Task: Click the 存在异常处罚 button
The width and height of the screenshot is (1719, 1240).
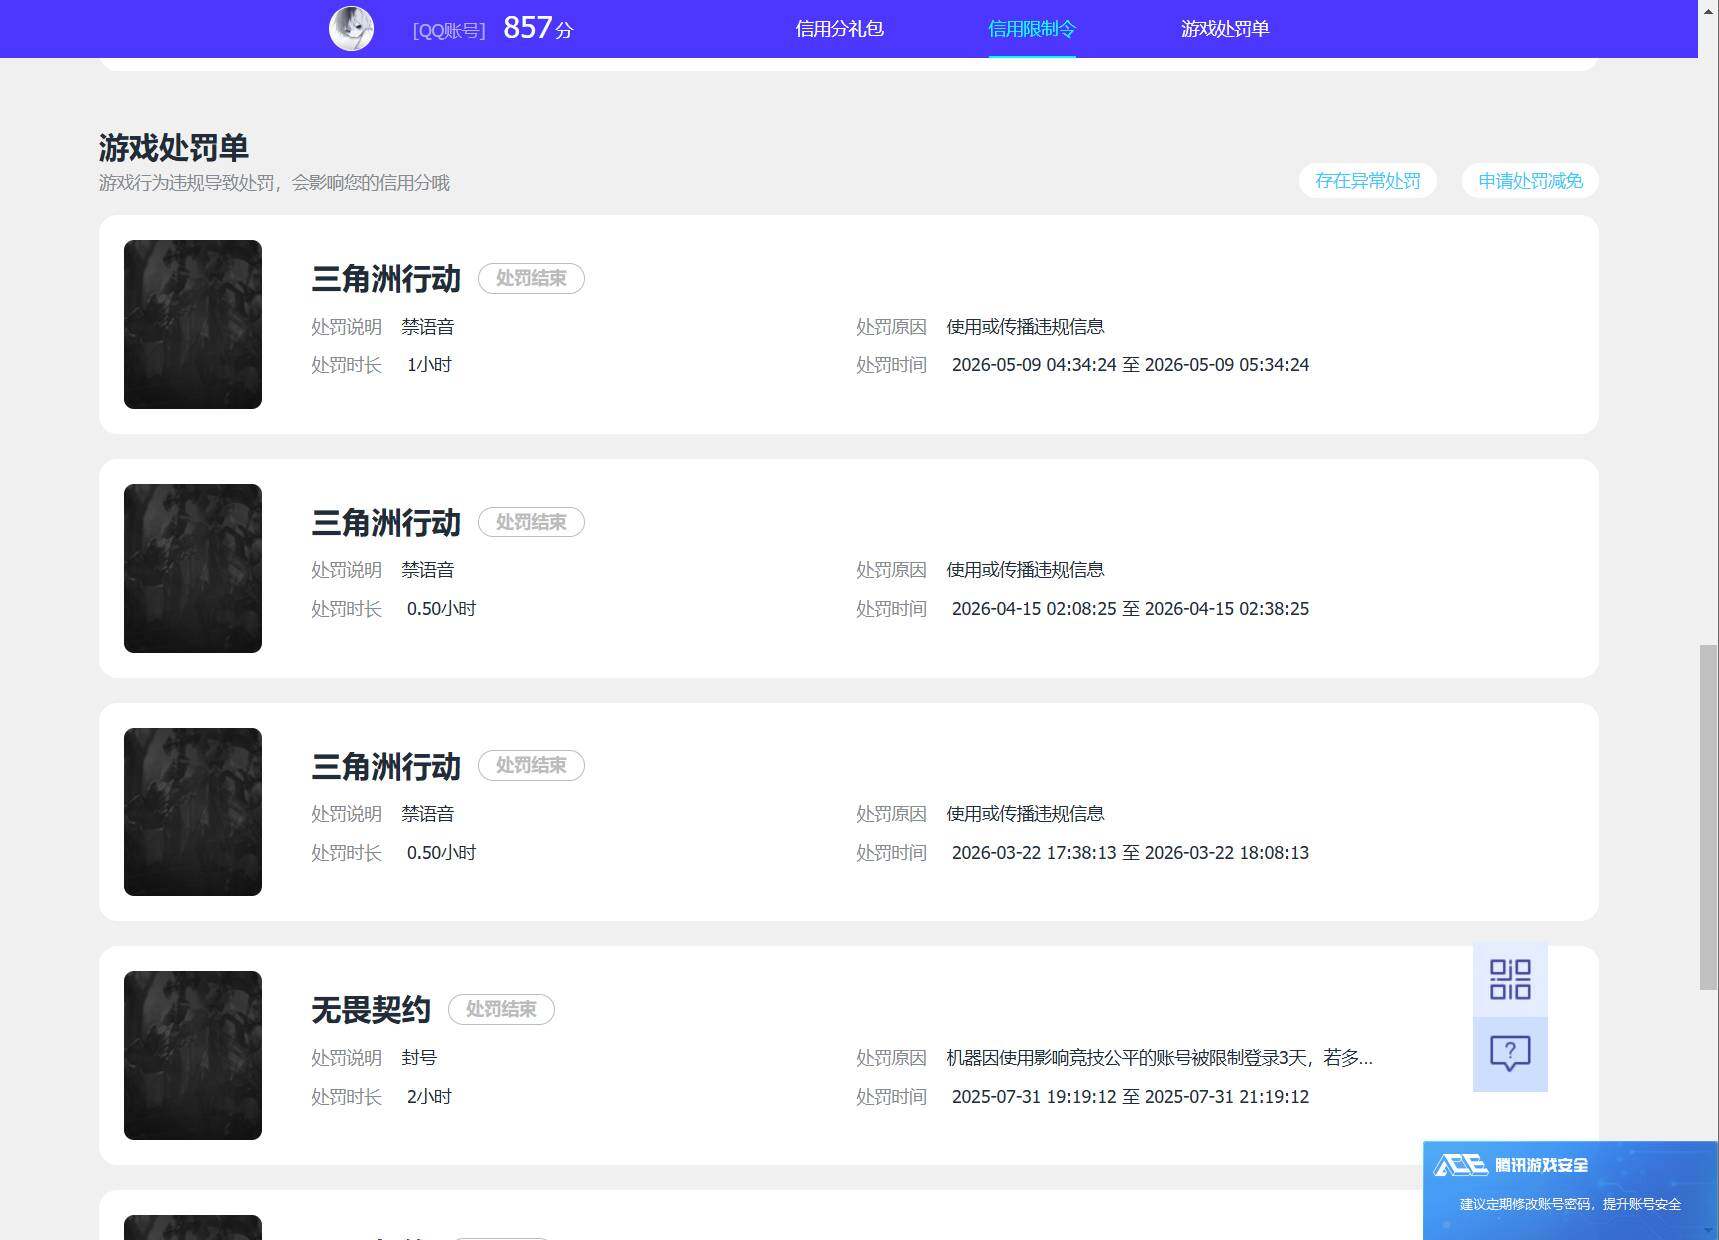Action: click(x=1367, y=181)
